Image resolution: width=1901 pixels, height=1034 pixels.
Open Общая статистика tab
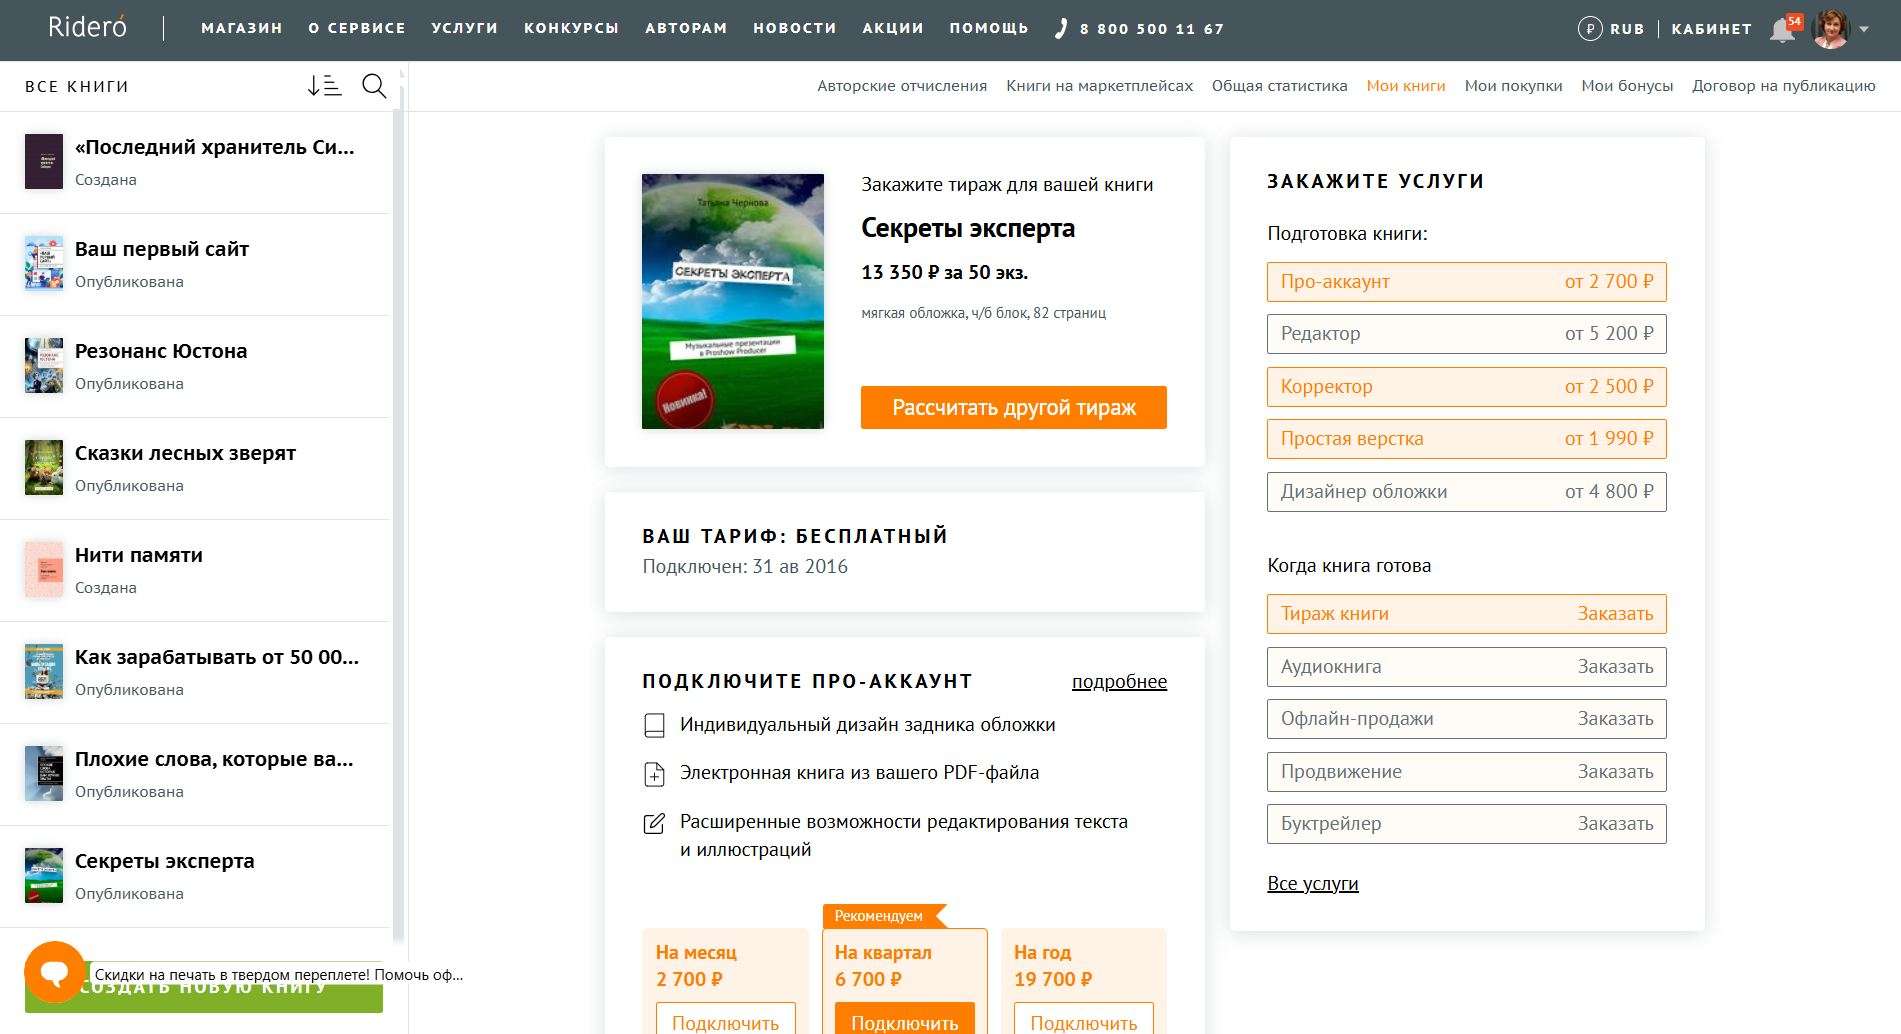1279,86
